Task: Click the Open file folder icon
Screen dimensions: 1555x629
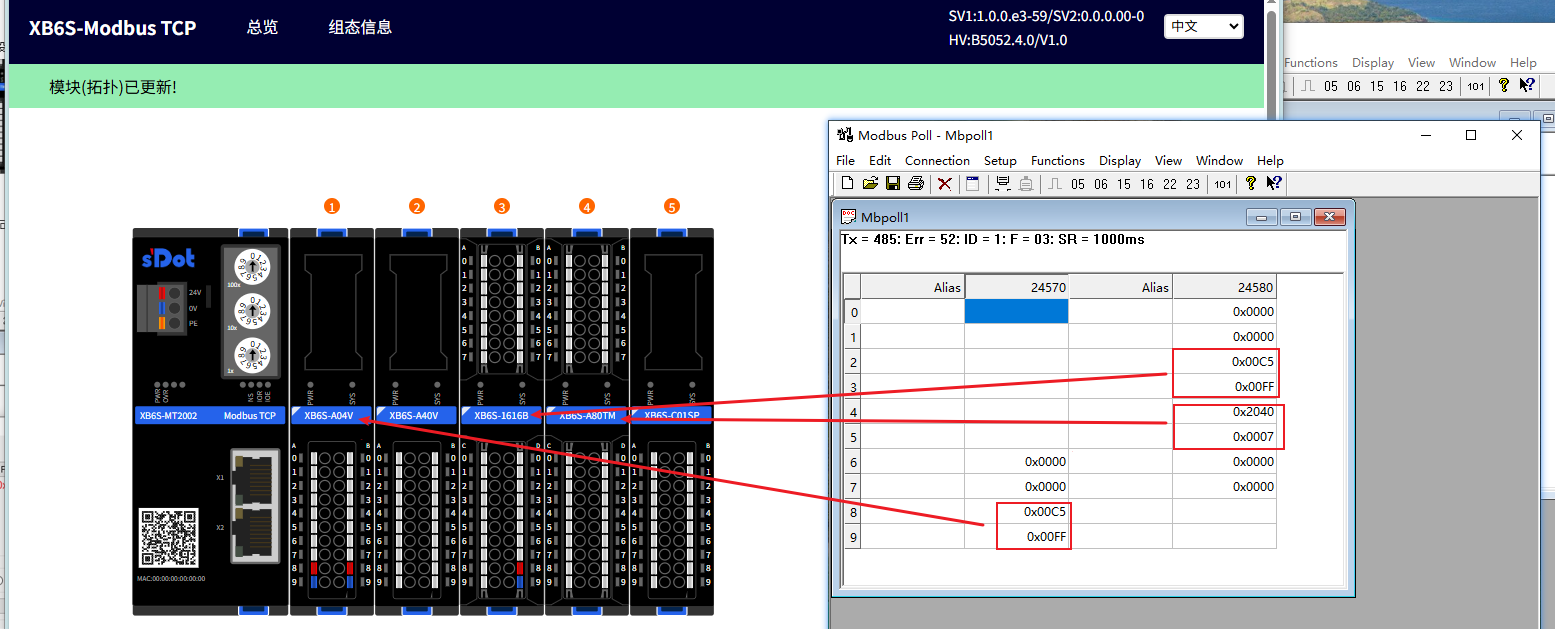Action: 870,183
